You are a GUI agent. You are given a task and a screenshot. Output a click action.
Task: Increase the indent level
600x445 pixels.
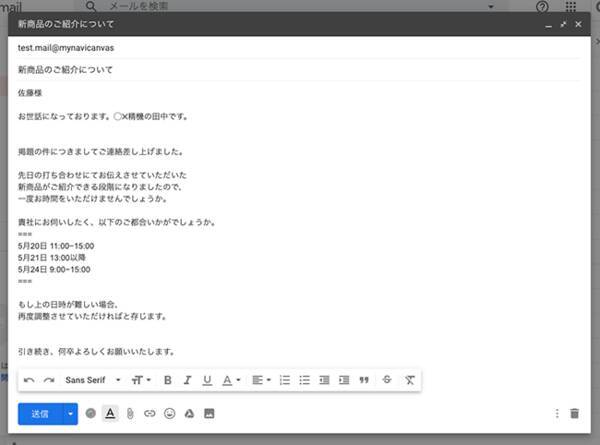344,380
